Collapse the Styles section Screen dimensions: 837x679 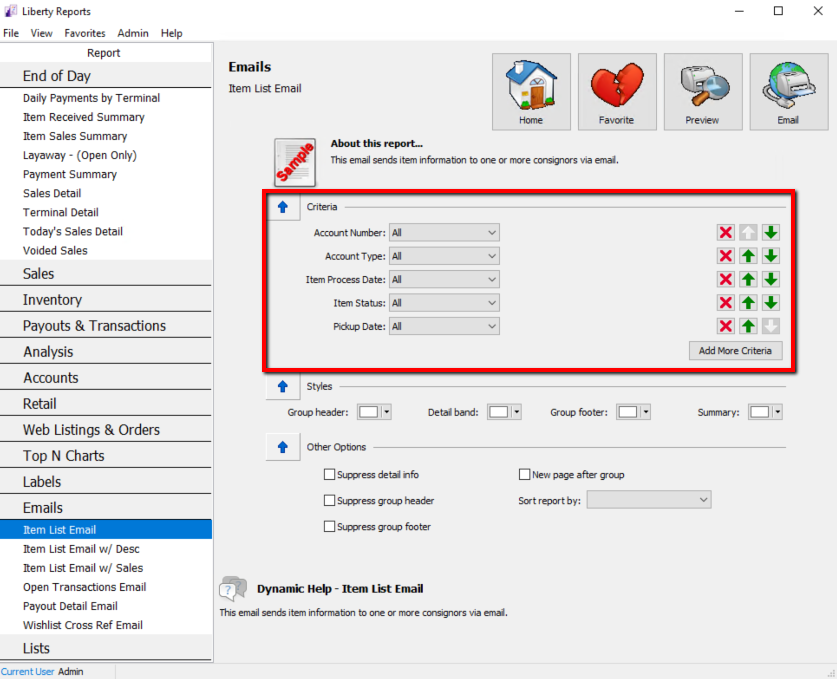point(283,386)
